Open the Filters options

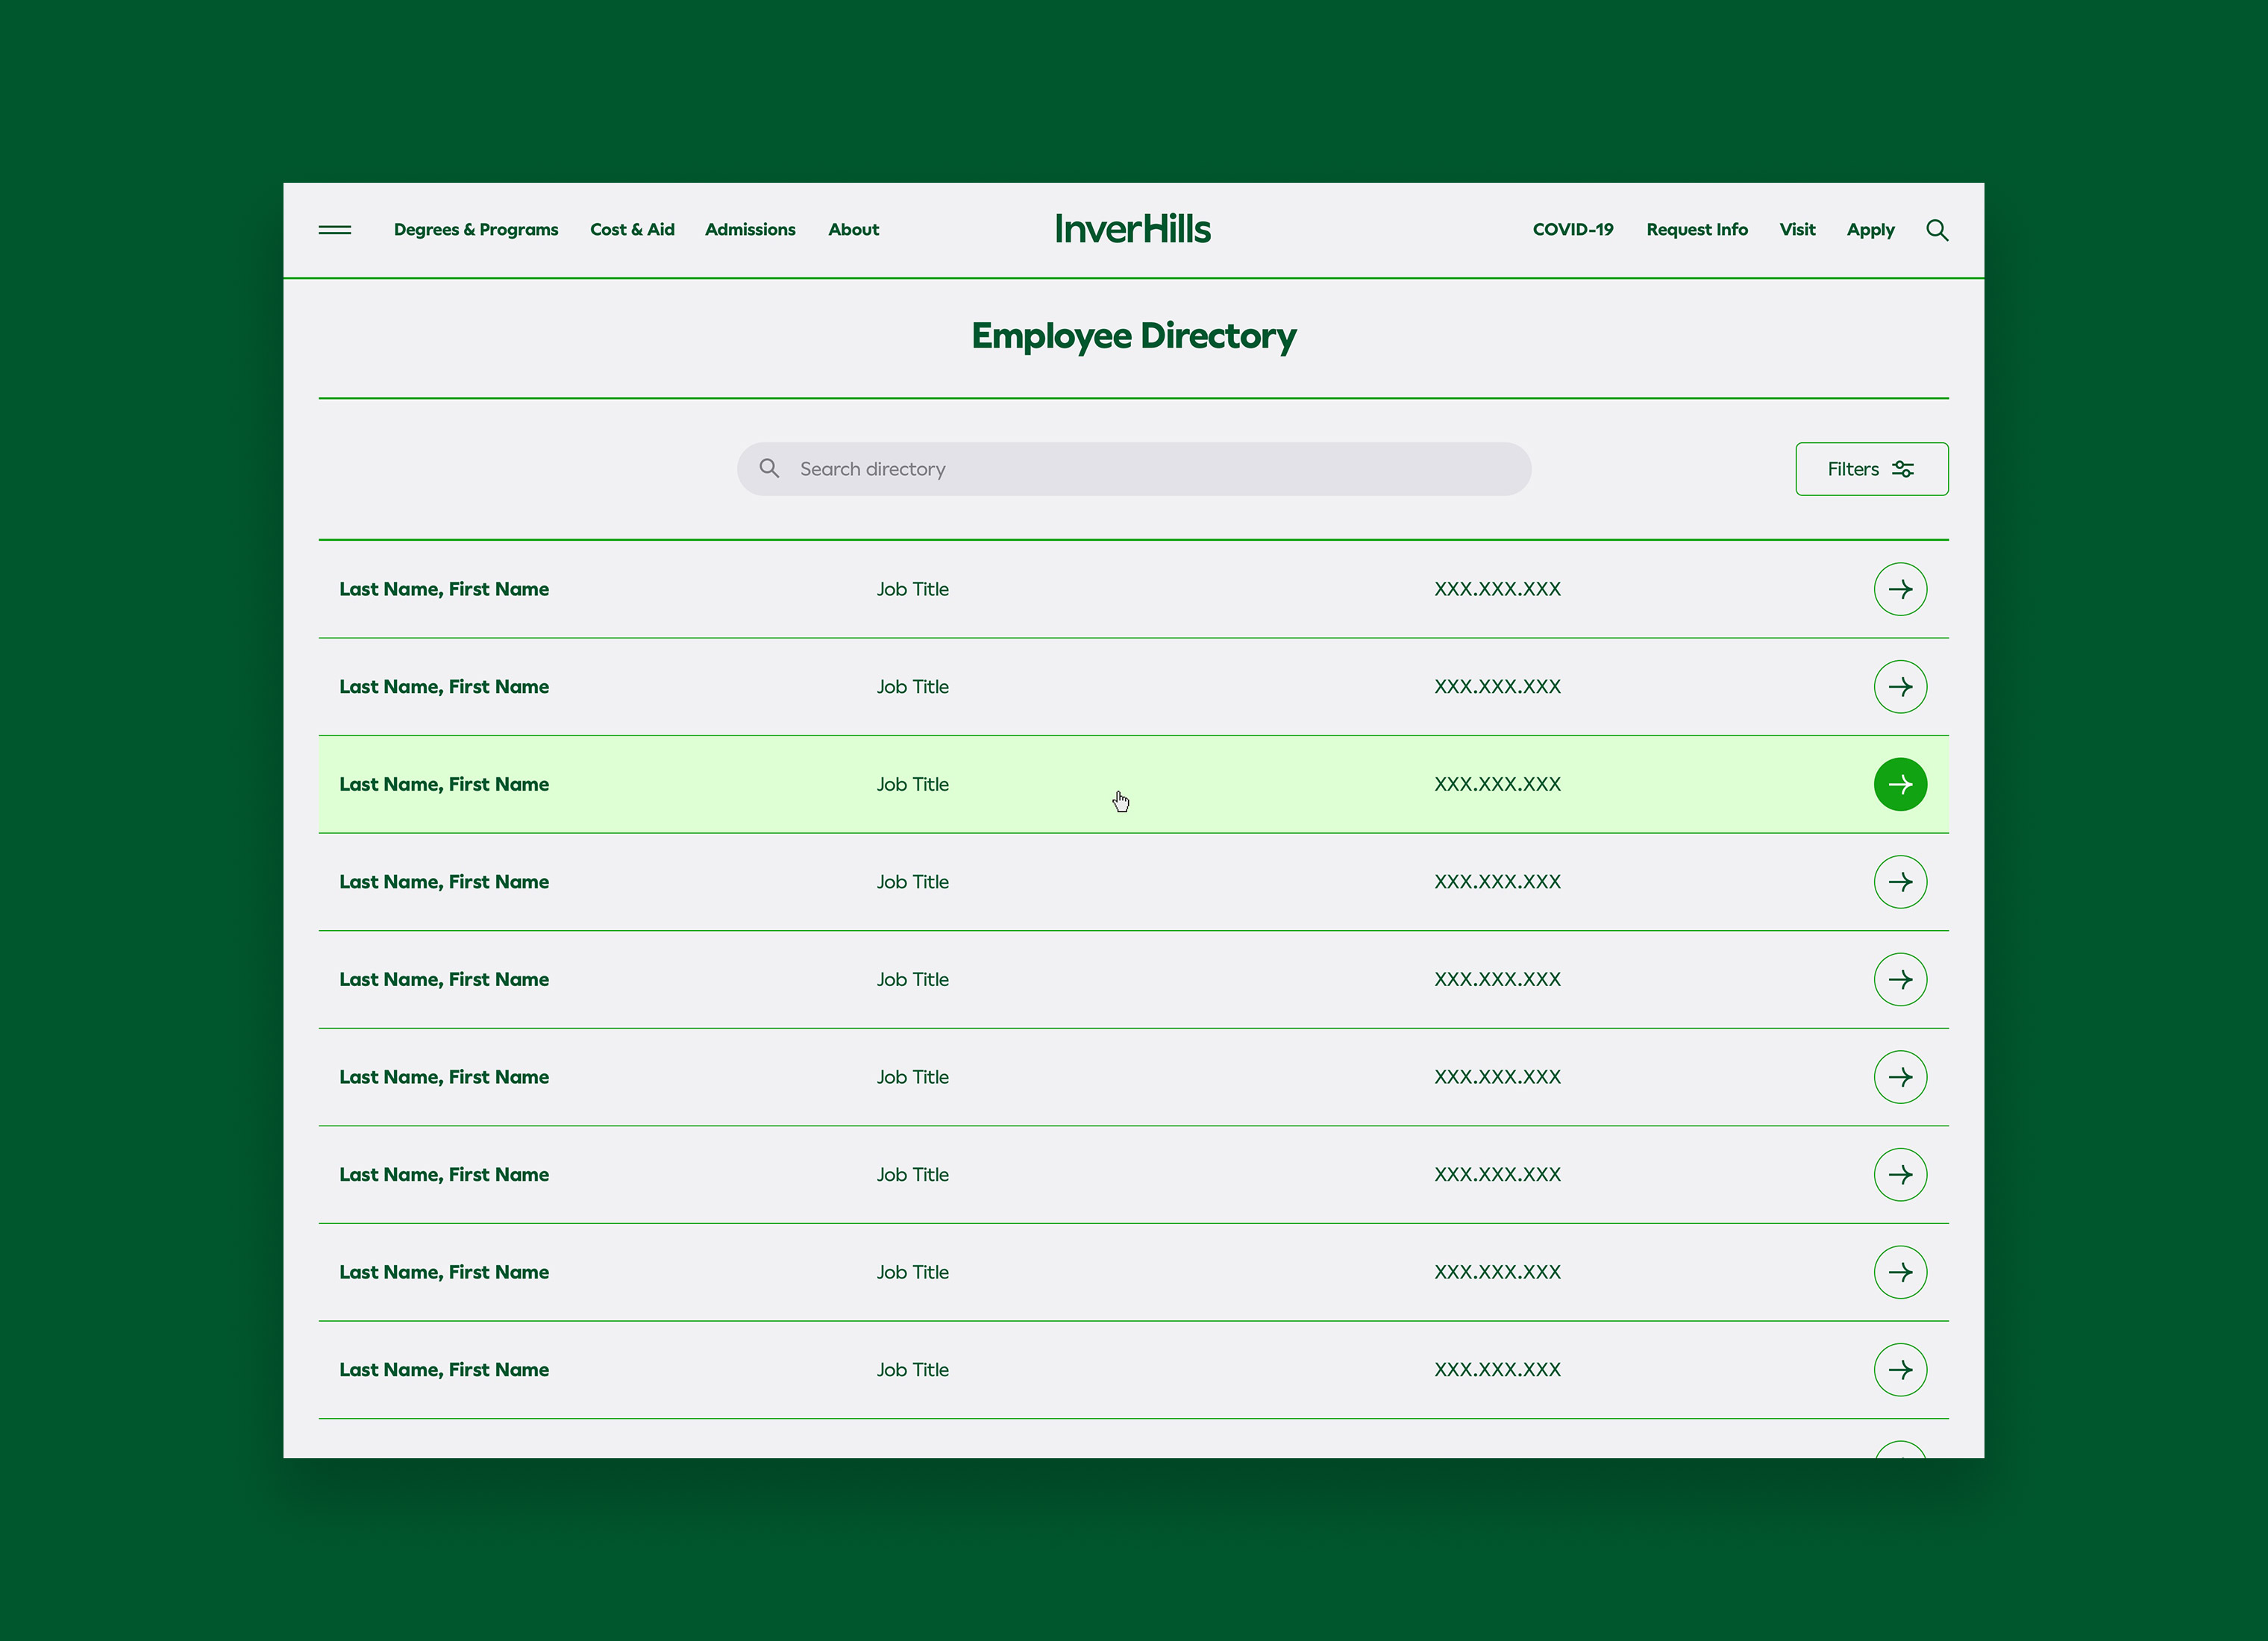tap(1870, 469)
